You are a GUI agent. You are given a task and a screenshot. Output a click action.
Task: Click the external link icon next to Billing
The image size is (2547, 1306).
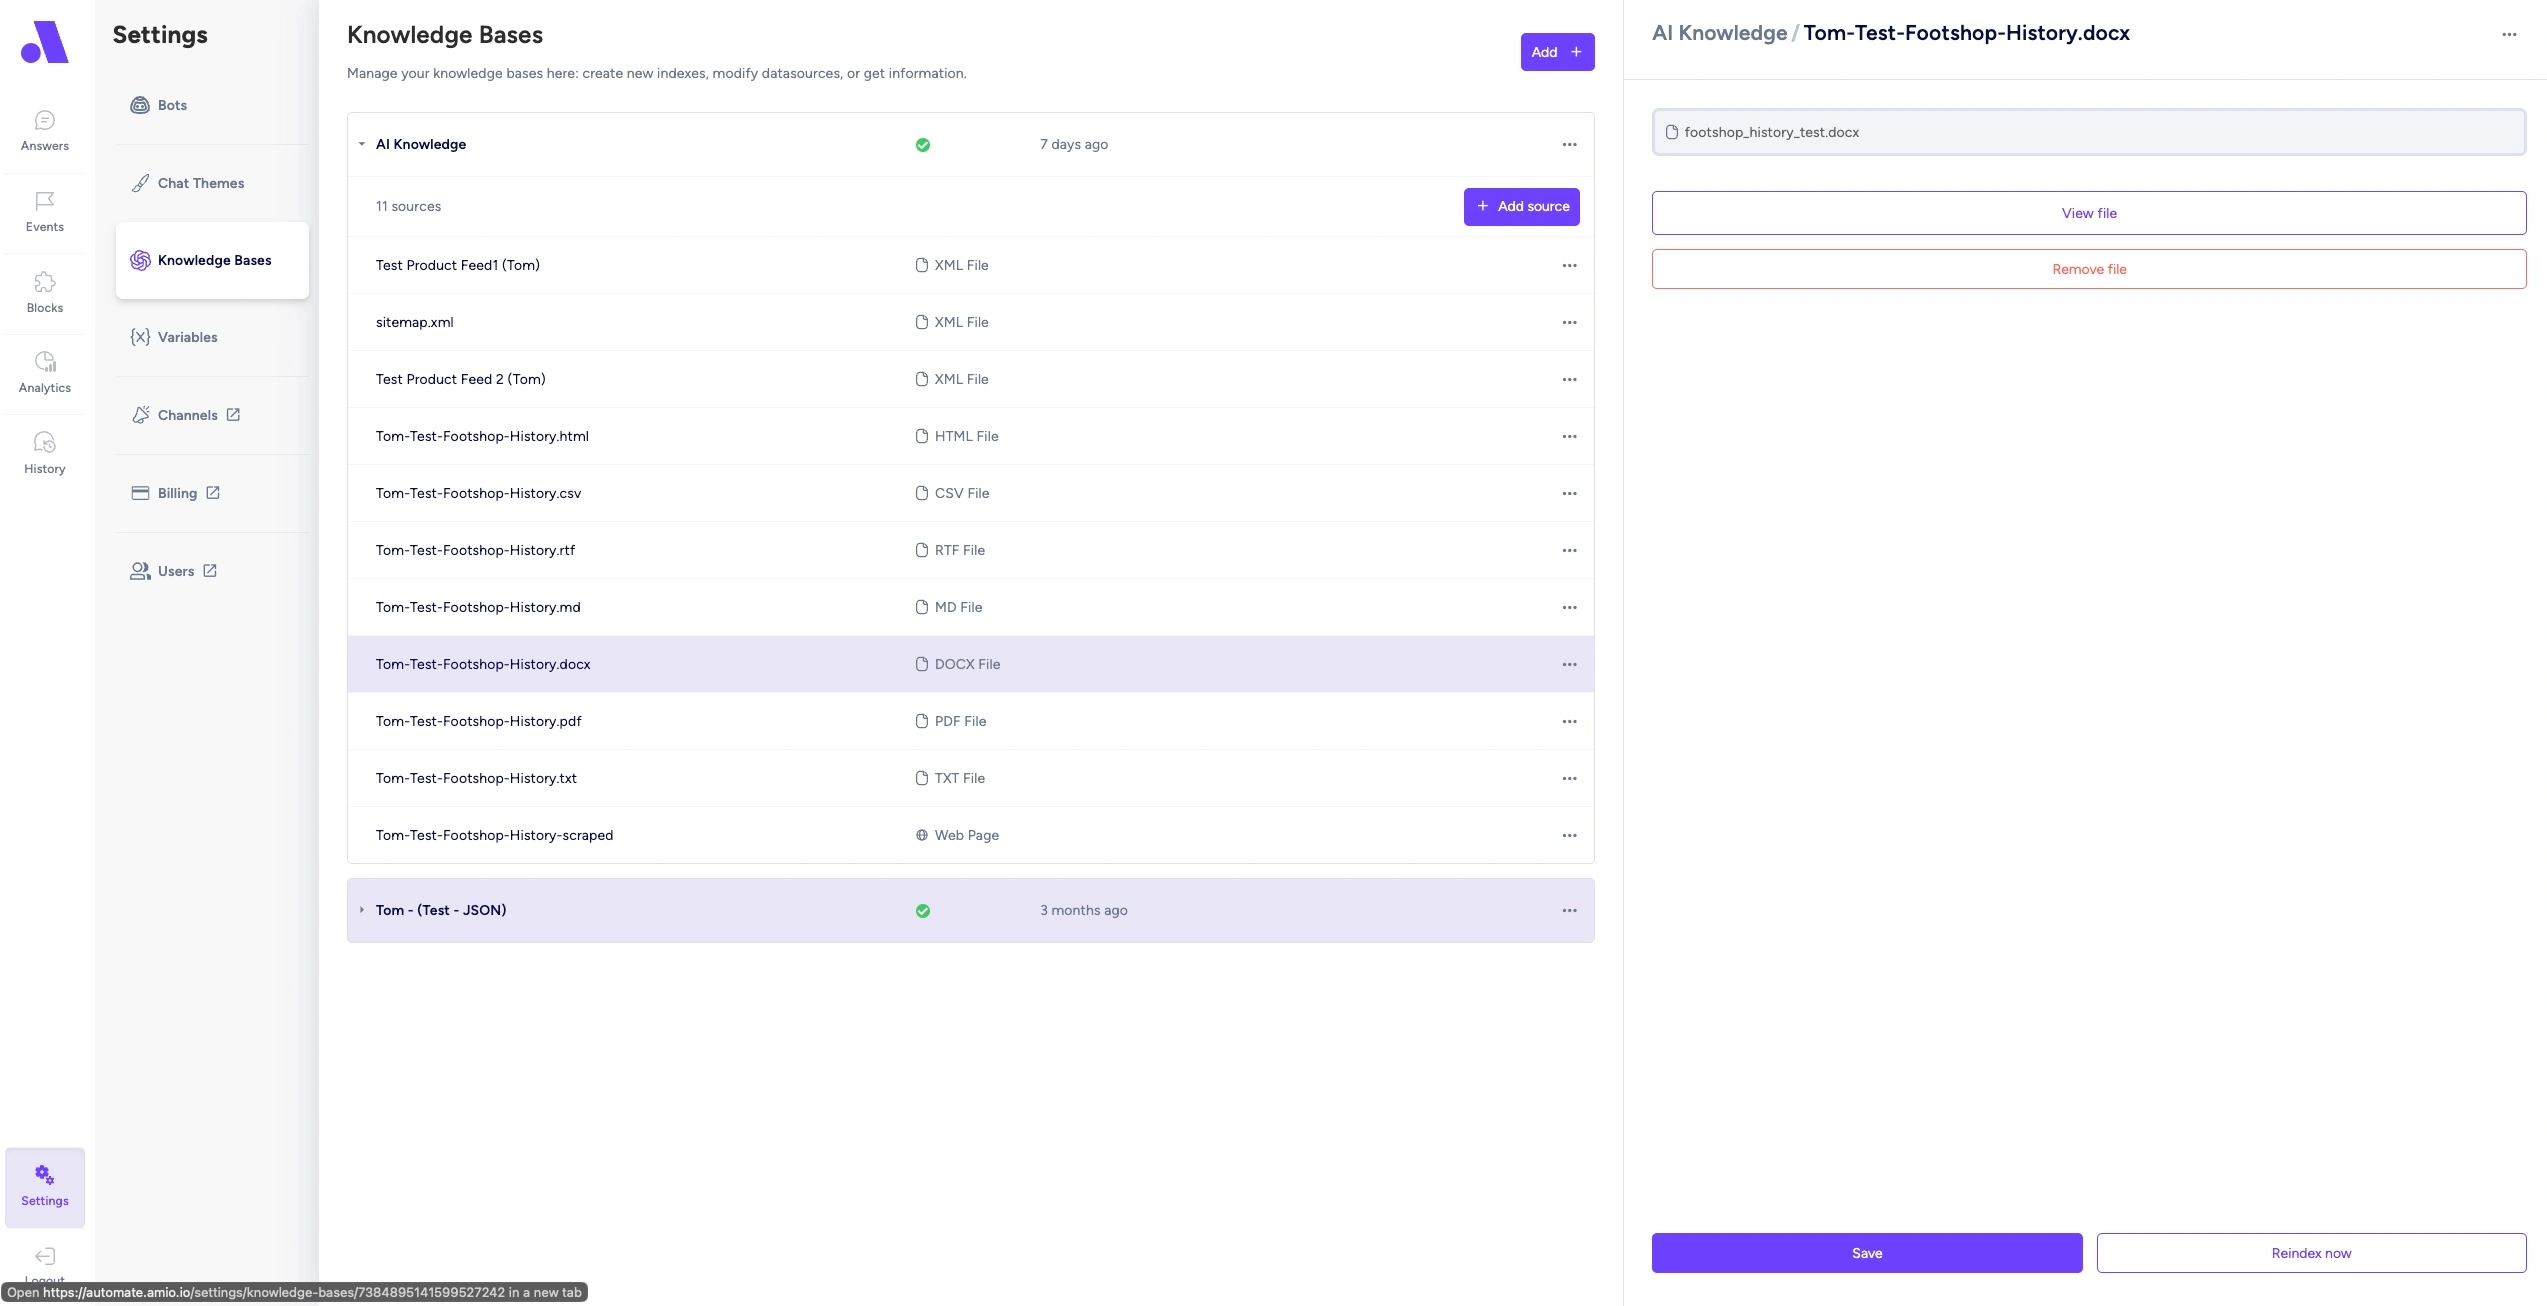tap(211, 493)
